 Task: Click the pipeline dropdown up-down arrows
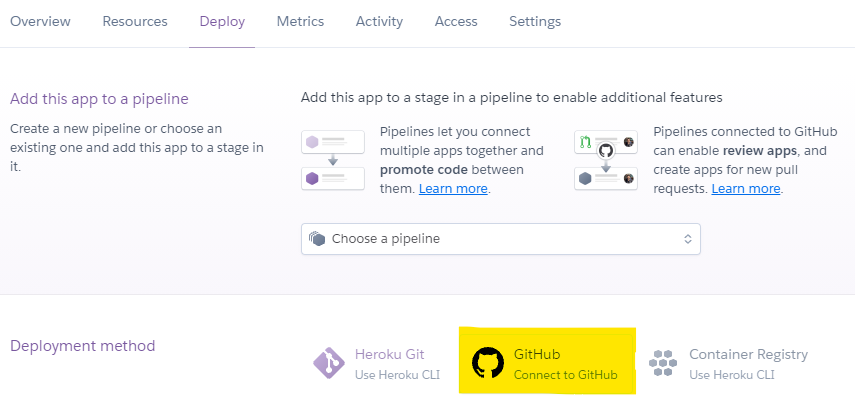coord(688,239)
